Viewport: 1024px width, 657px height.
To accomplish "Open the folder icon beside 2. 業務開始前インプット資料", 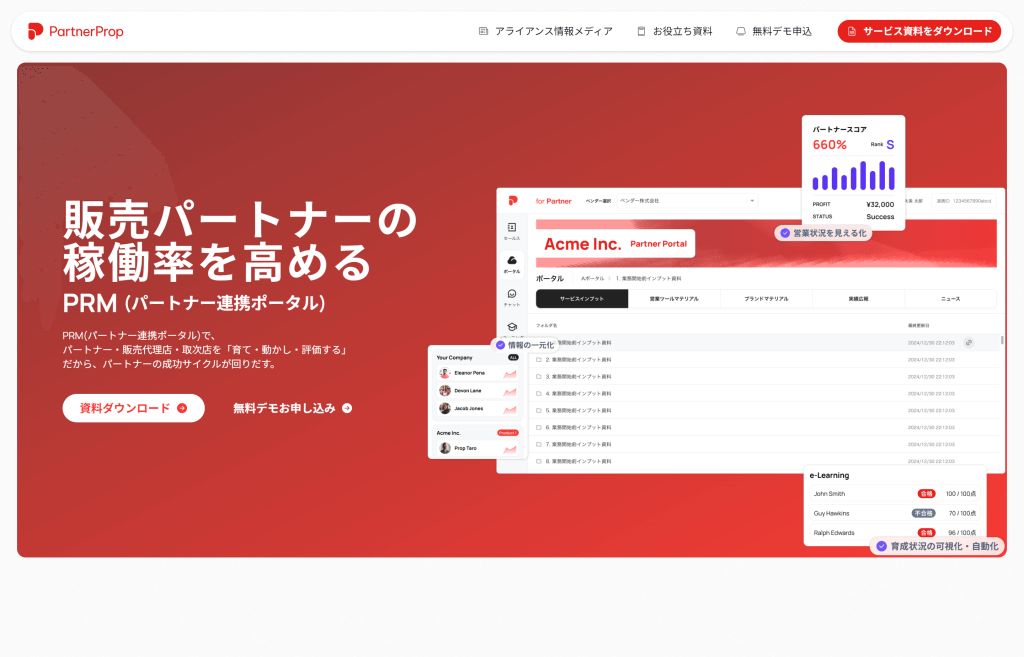I will (539, 360).
